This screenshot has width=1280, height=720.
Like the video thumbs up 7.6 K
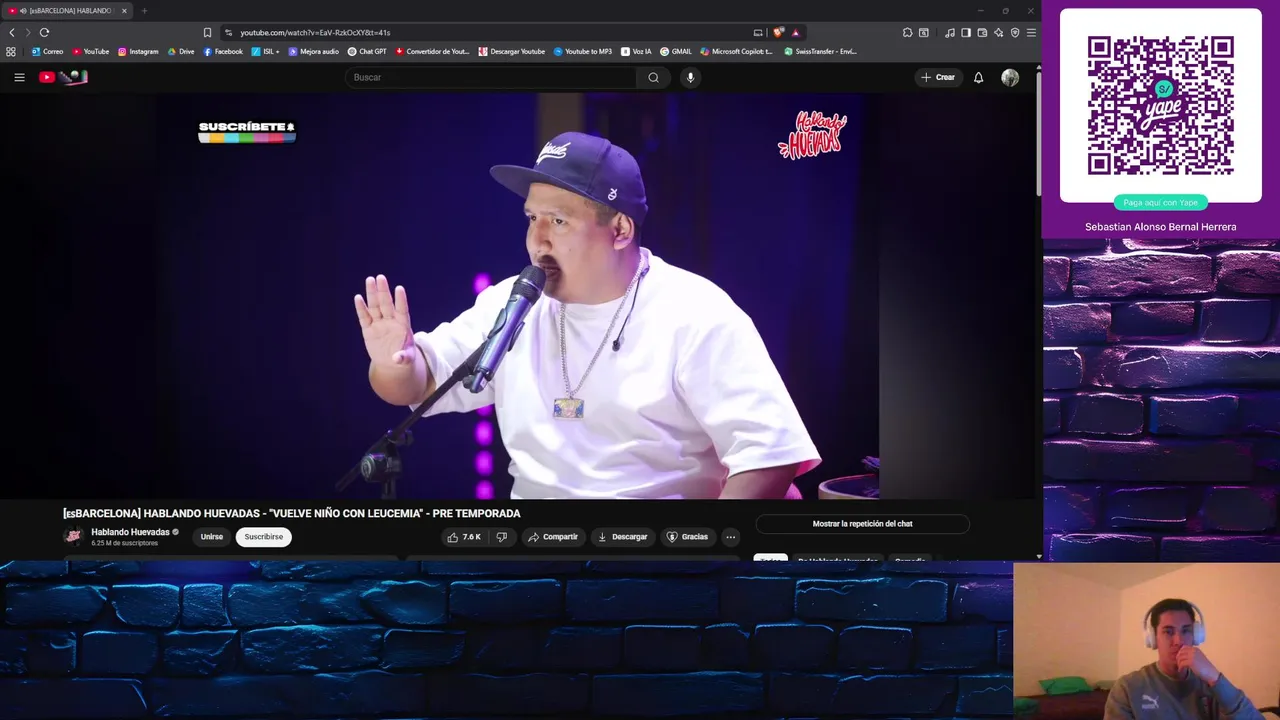(464, 537)
